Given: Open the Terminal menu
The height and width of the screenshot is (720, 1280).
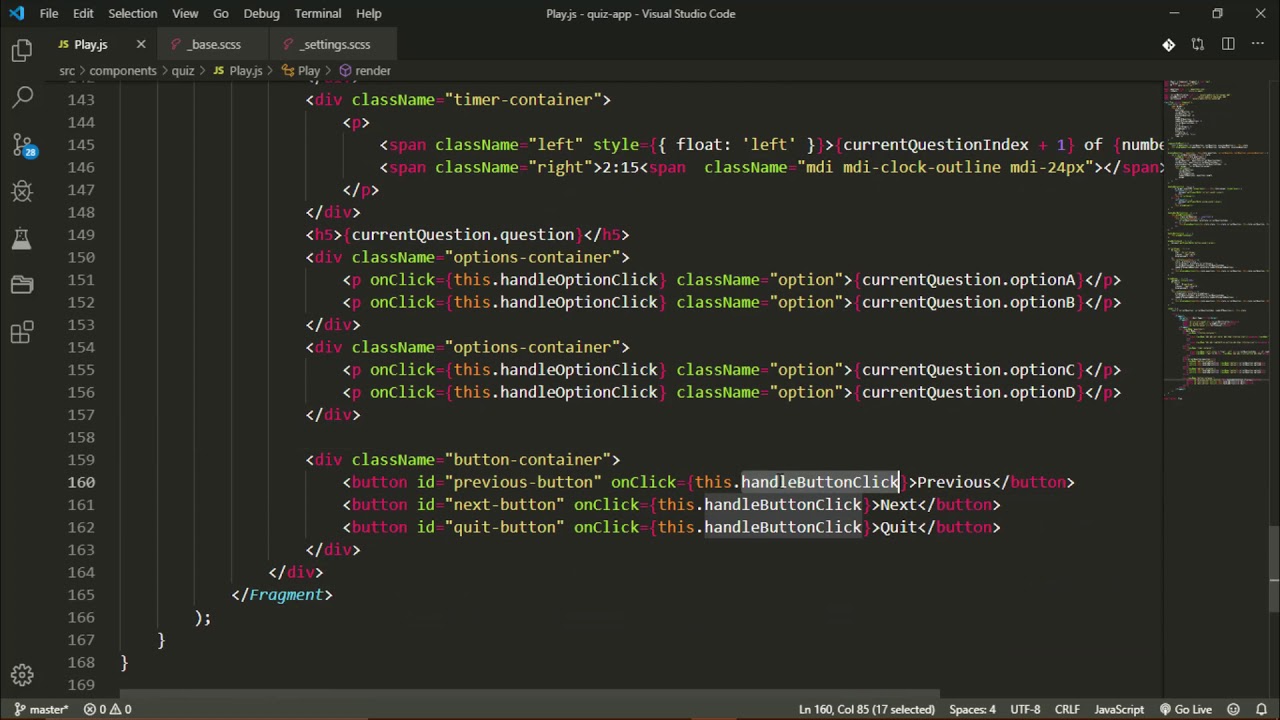Looking at the screenshot, I should 318,13.
